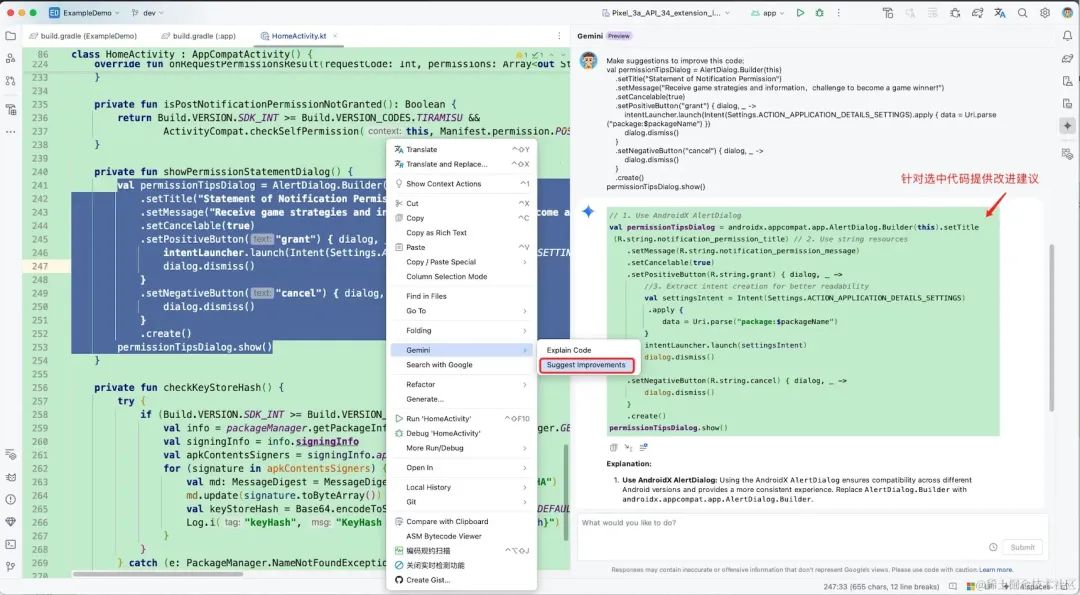The height and width of the screenshot is (595, 1080).
Task: Open the ExampleDemo project dropdown
Action: pyautogui.click(x=84, y=12)
